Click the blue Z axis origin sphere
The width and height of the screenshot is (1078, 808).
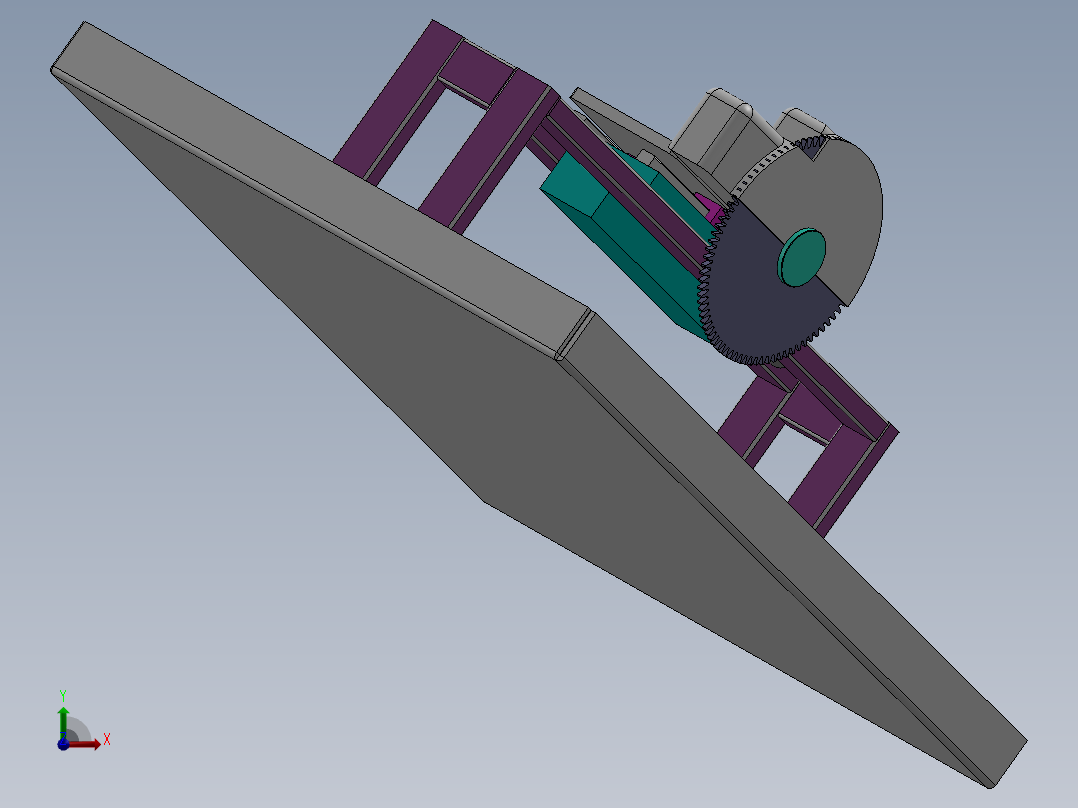pyautogui.click(x=64, y=742)
